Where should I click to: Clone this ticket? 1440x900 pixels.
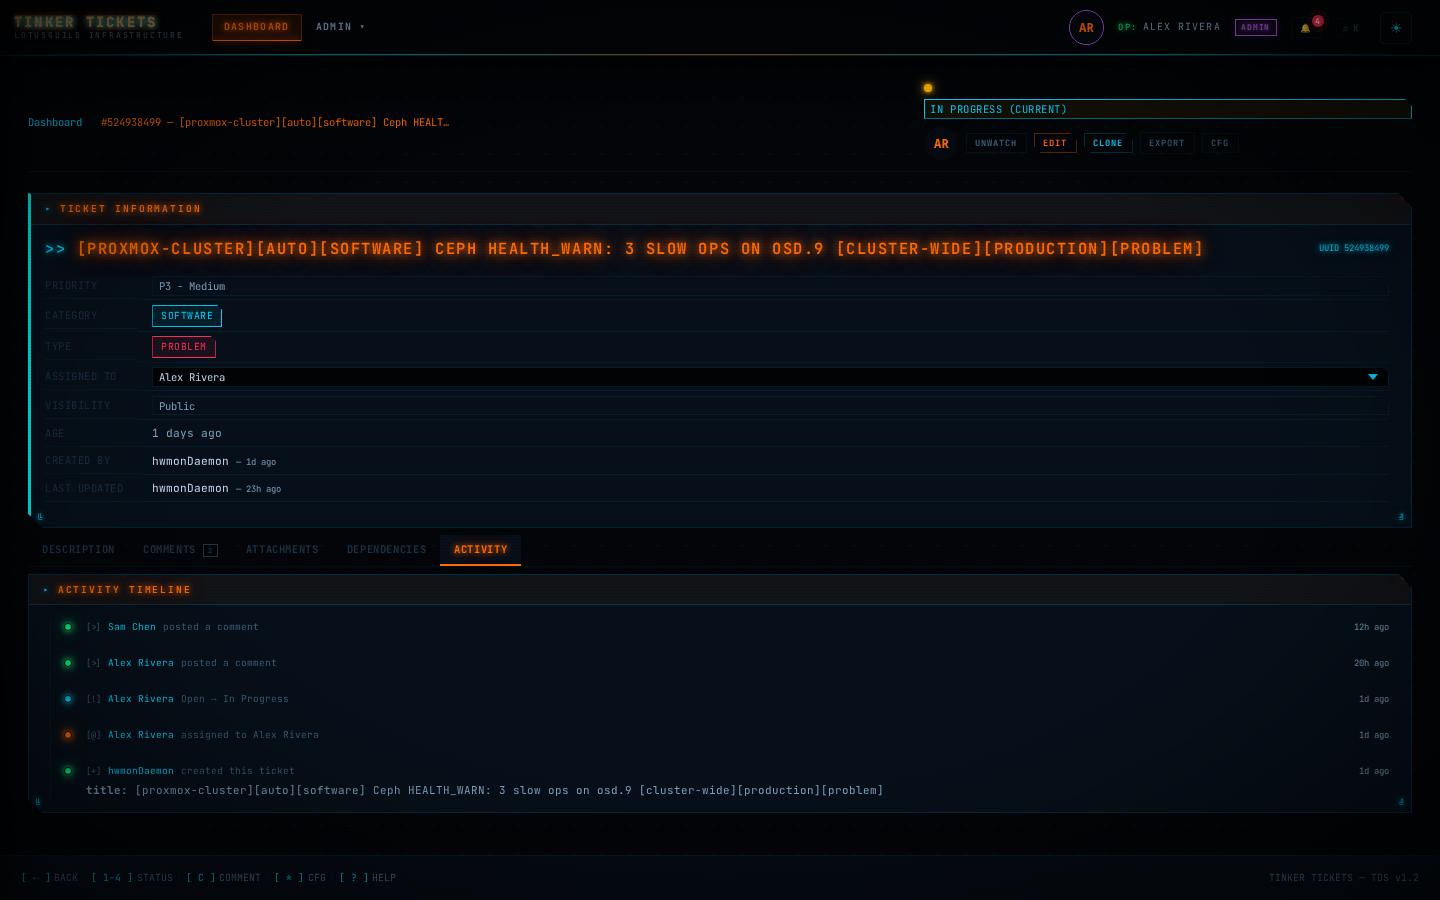point(1108,143)
